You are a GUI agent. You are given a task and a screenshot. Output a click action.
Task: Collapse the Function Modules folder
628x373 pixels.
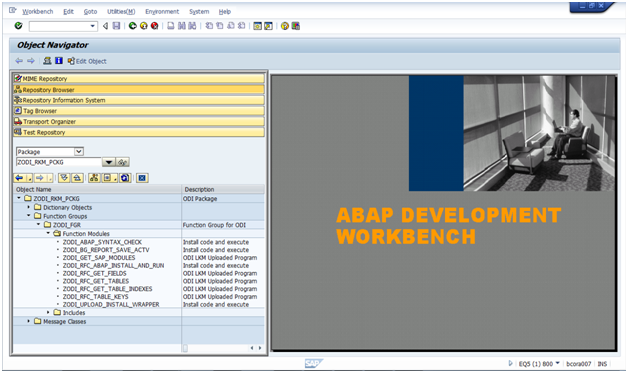(x=48, y=233)
